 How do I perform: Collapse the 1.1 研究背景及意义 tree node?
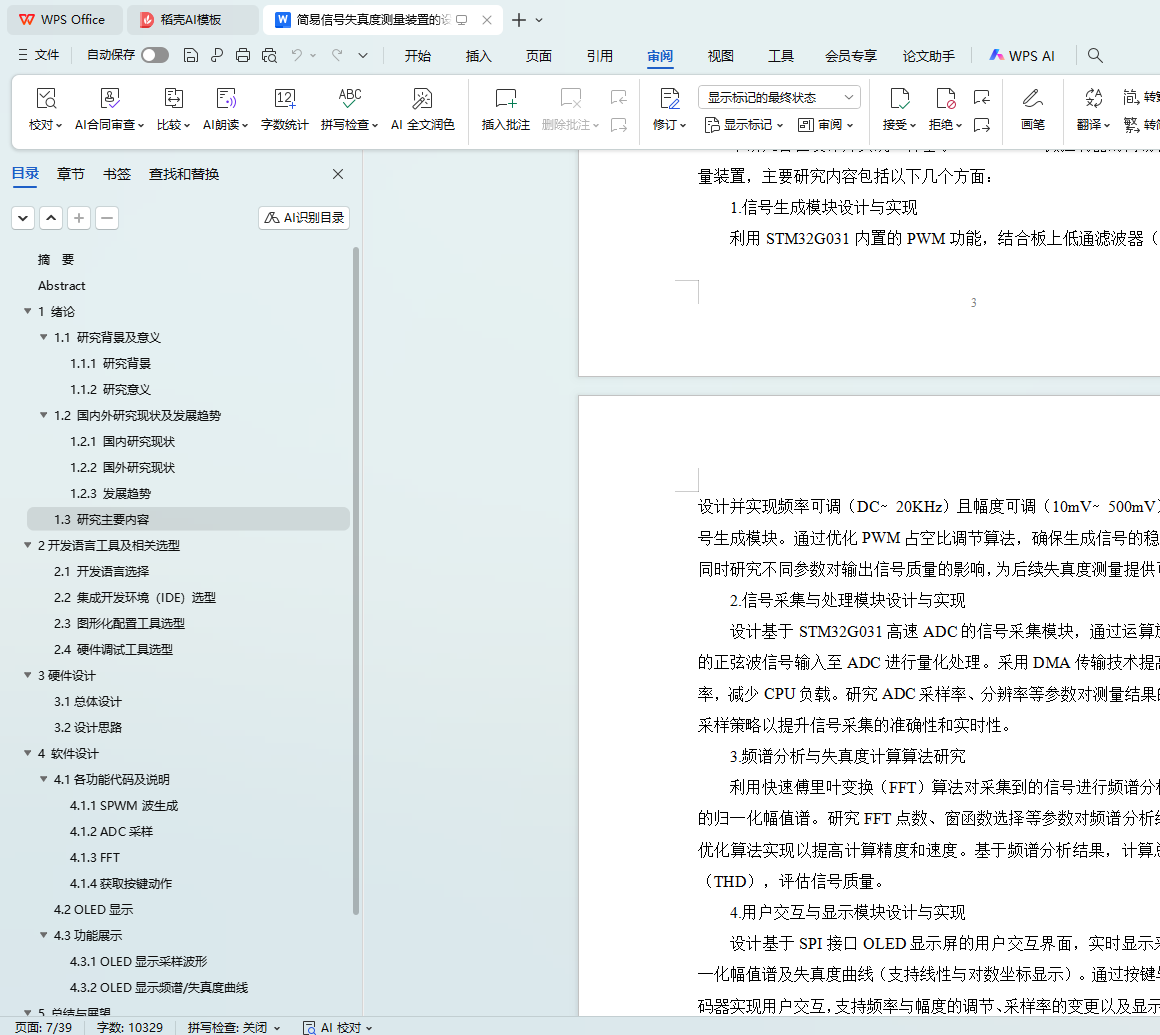pyautogui.click(x=44, y=338)
